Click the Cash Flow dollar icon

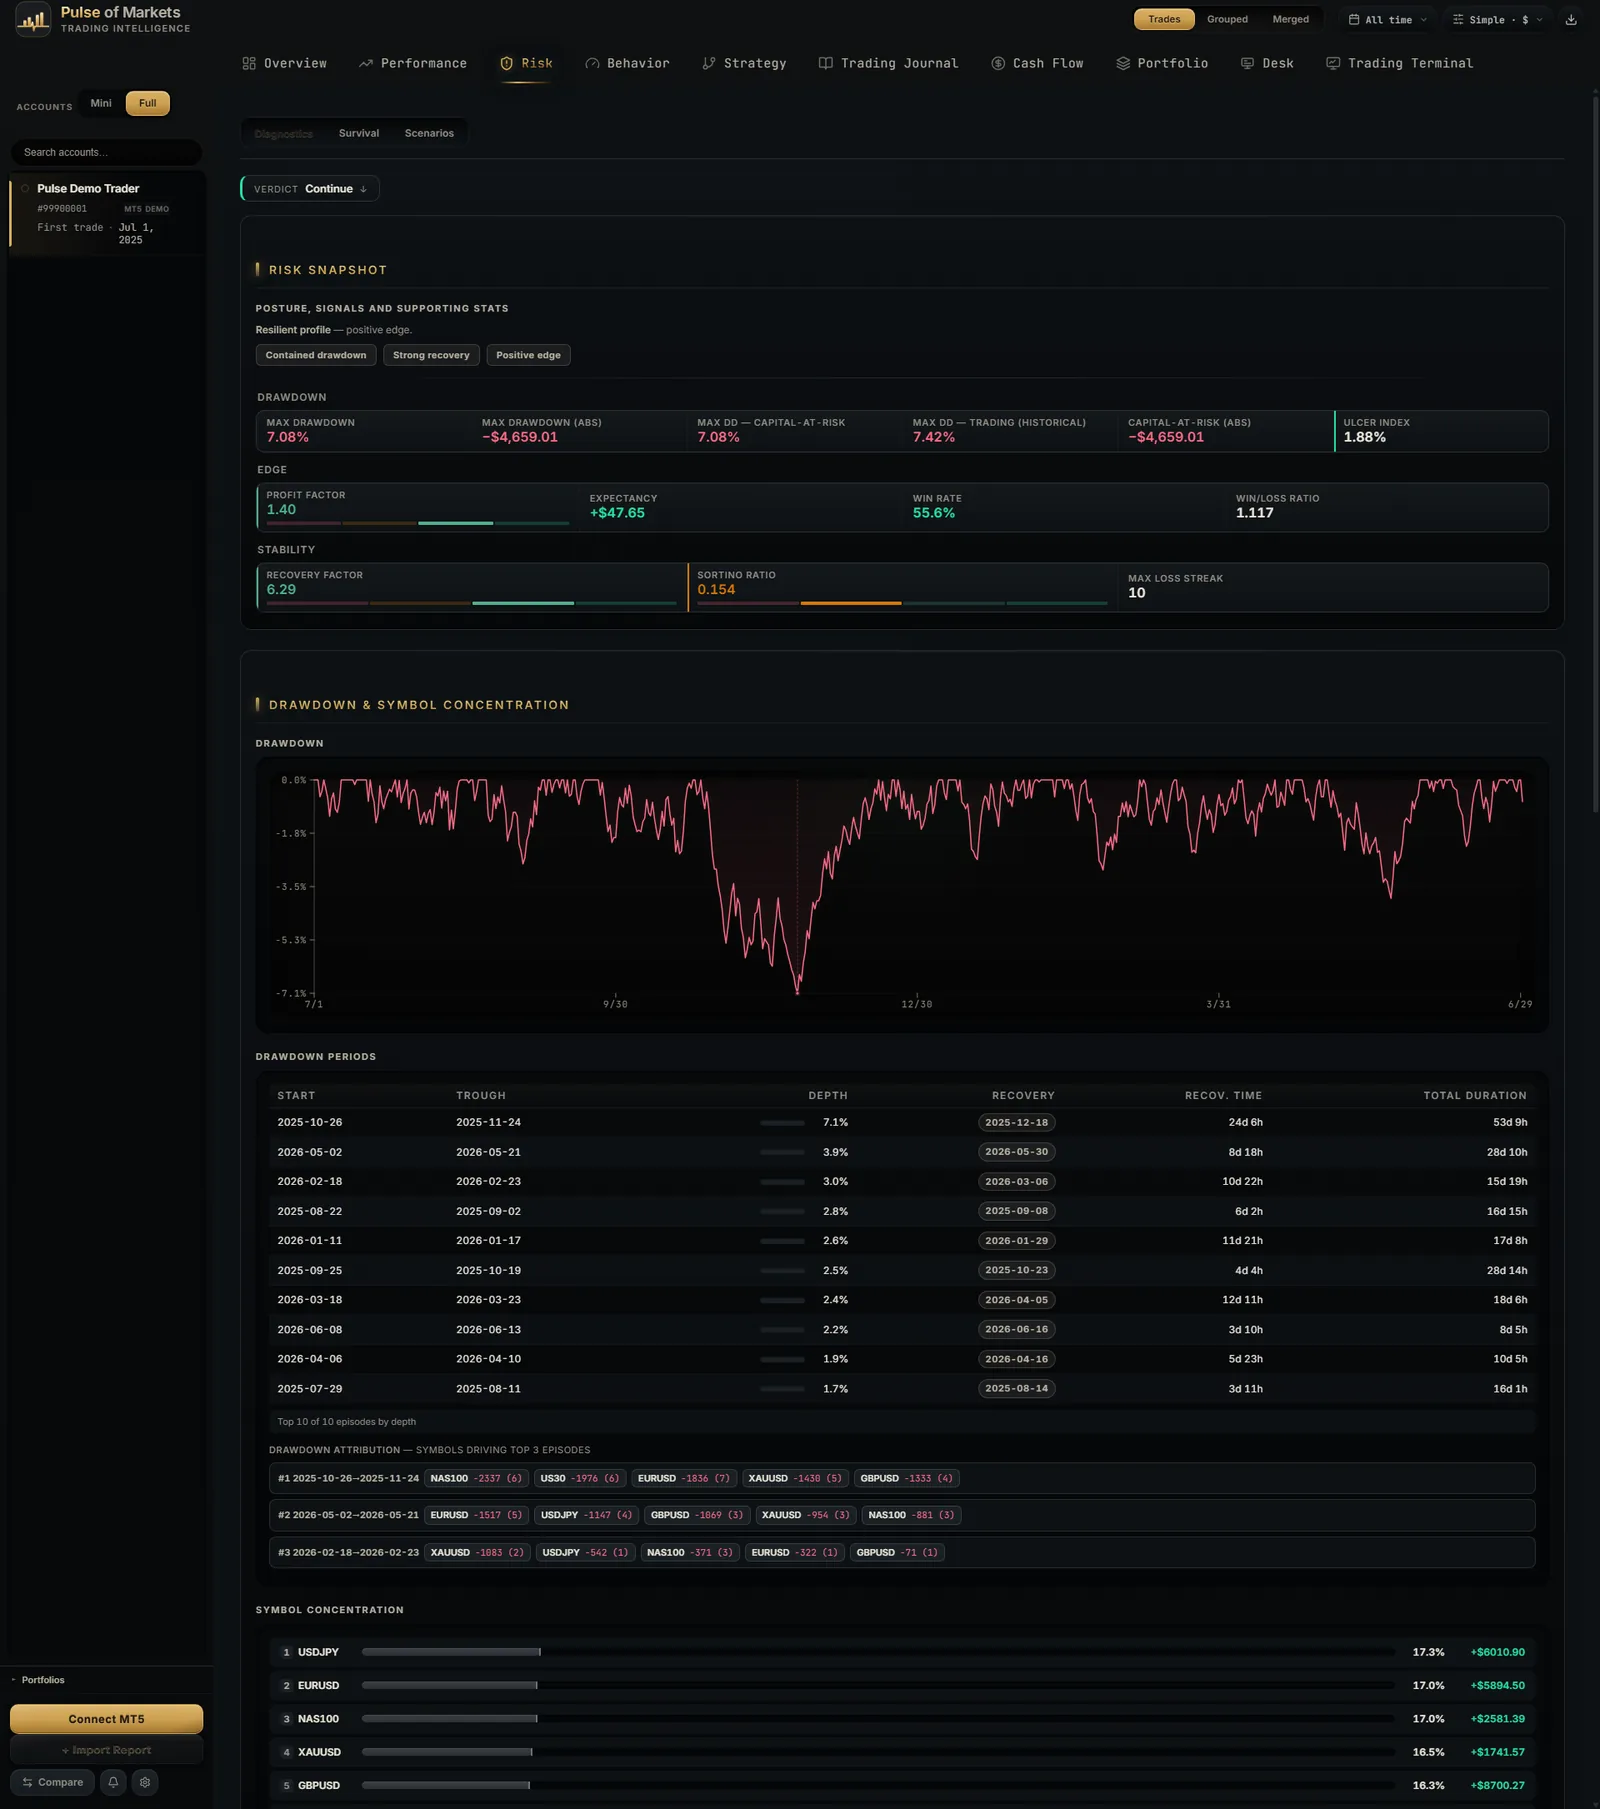tap(998, 63)
